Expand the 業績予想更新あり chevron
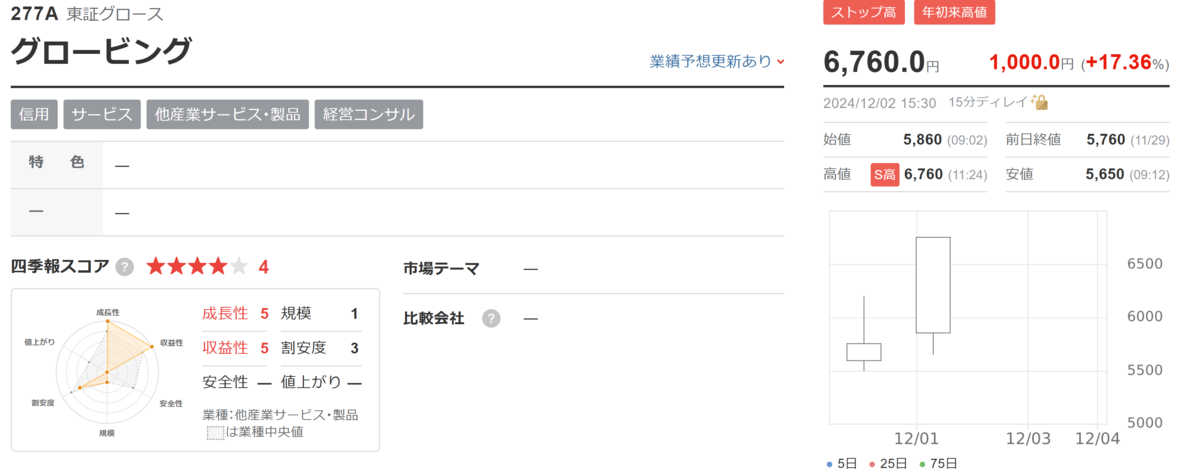 click(x=780, y=62)
